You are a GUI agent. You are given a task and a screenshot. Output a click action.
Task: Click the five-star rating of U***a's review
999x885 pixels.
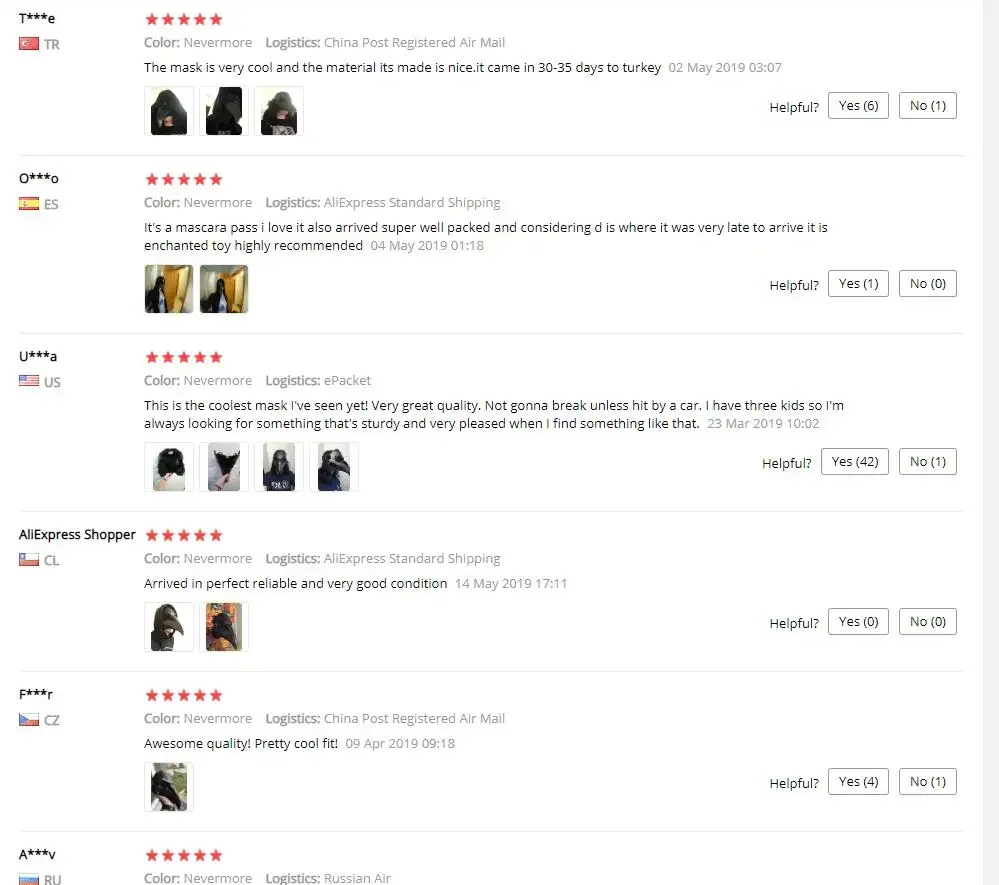183,357
